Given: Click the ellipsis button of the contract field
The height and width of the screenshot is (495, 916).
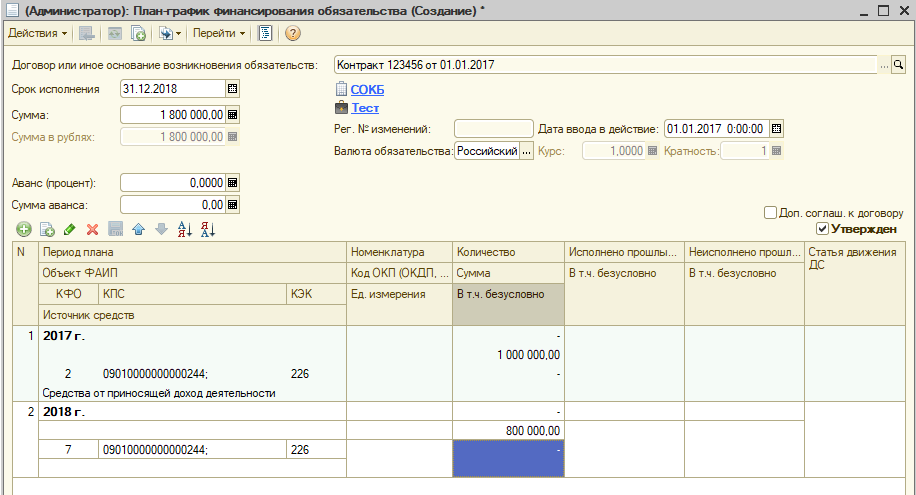Looking at the screenshot, I should tap(883, 65).
